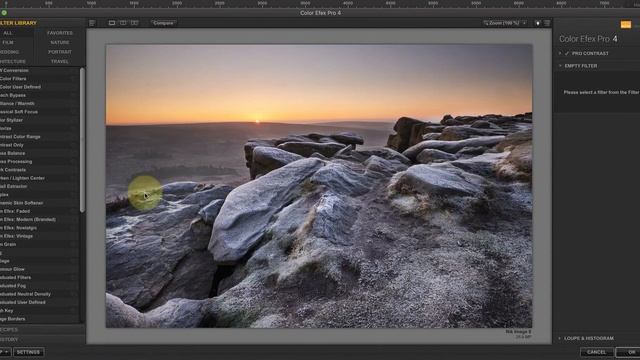Open the Help dropdown beside Settings
640x360 pixels.
pos(5,352)
